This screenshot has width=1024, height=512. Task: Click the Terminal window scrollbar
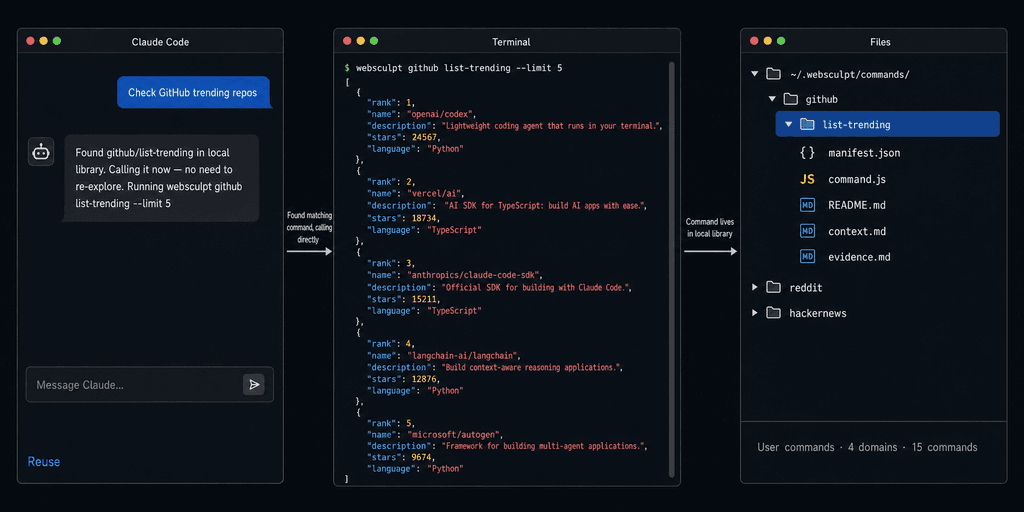point(671,270)
